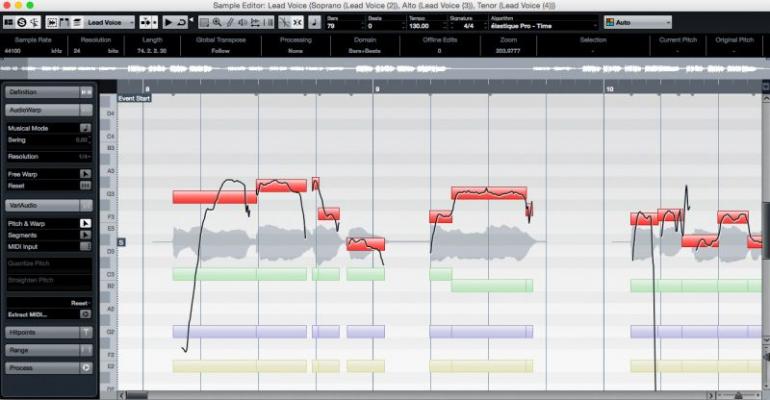Open the Range tab
Screen dimensions: 770x400
(42, 350)
